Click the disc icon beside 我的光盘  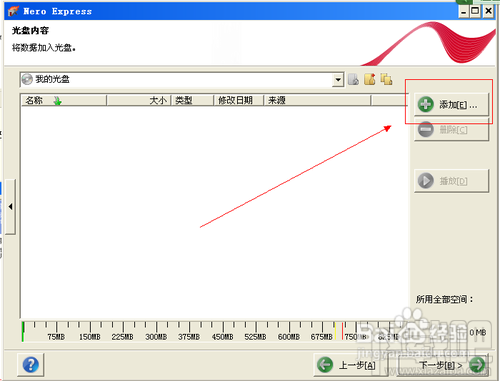27,79
